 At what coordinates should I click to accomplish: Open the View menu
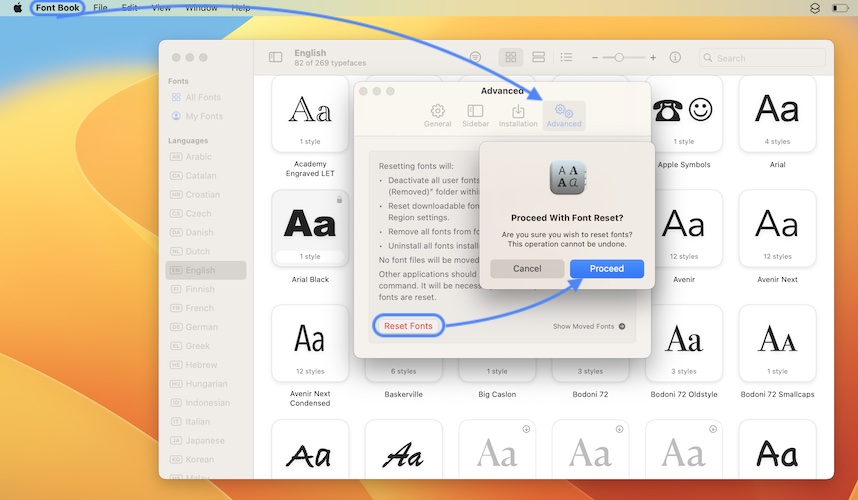161,8
